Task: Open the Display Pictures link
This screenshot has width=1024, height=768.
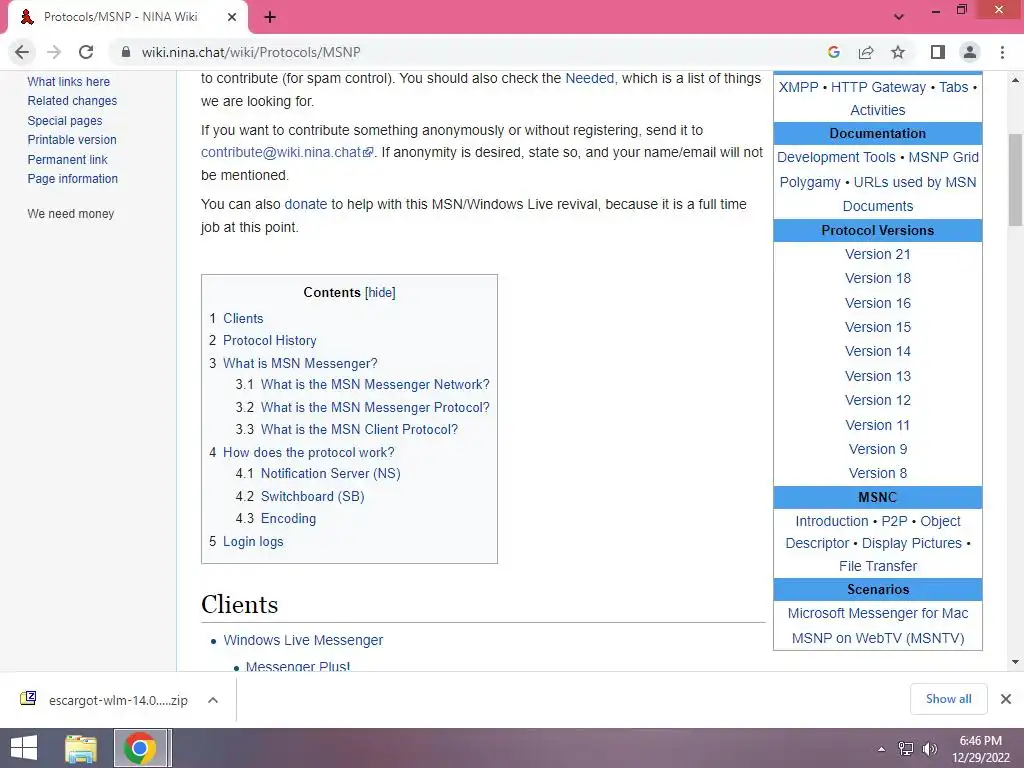Action: point(911,543)
